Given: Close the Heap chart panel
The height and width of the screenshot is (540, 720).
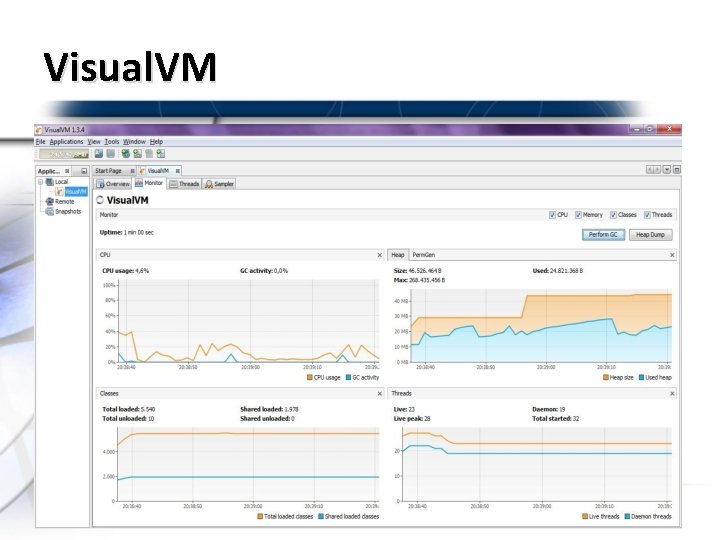Looking at the screenshot, I should [672, 255].
